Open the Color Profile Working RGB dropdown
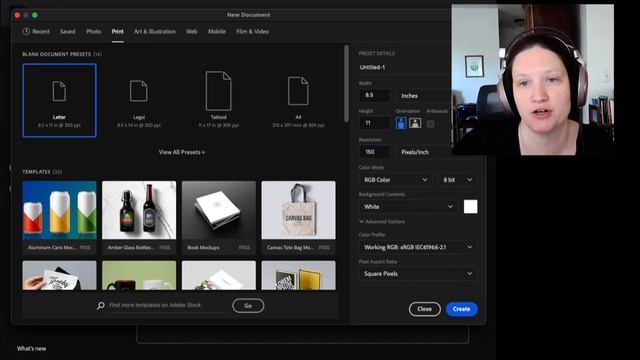The width and height of the screenshot is (640, 360). click(x=418, y=247)
